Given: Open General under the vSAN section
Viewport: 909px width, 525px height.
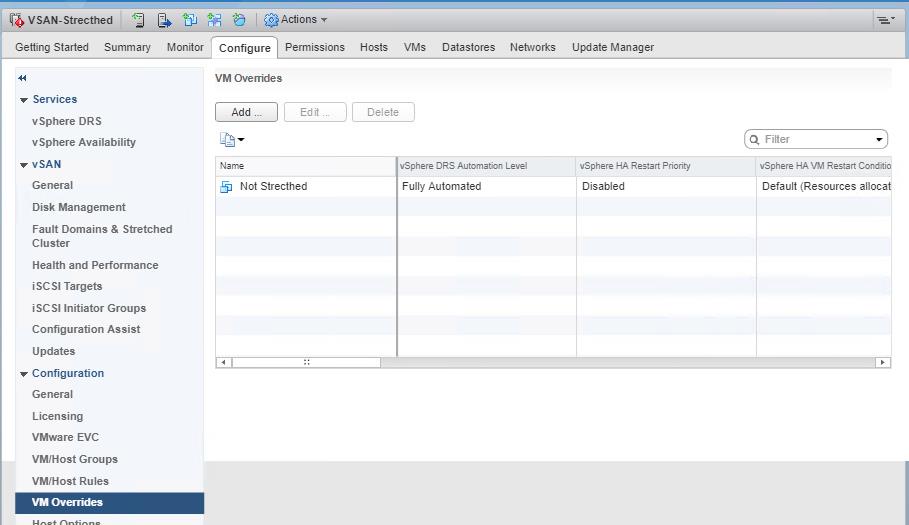Looking at the screenshot, I should (x=52, y=185).
